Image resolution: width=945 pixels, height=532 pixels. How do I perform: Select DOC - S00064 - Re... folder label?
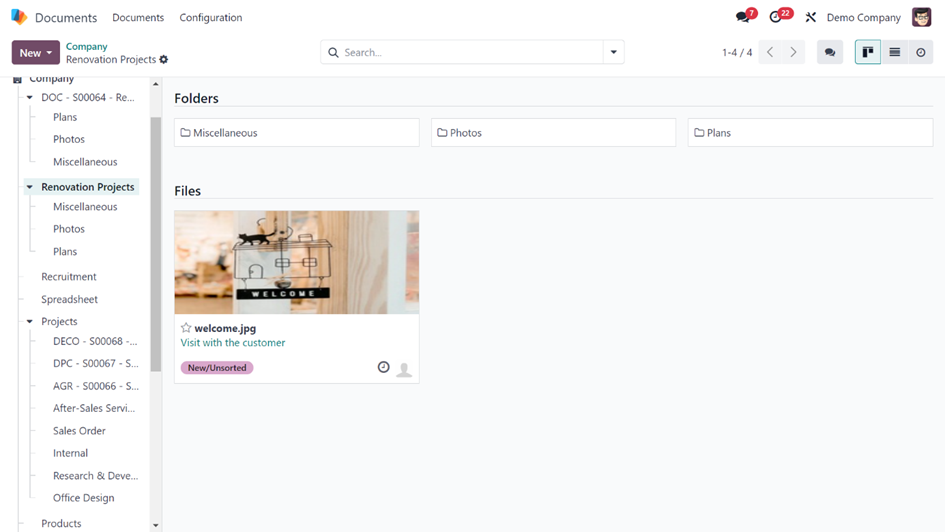87,97
